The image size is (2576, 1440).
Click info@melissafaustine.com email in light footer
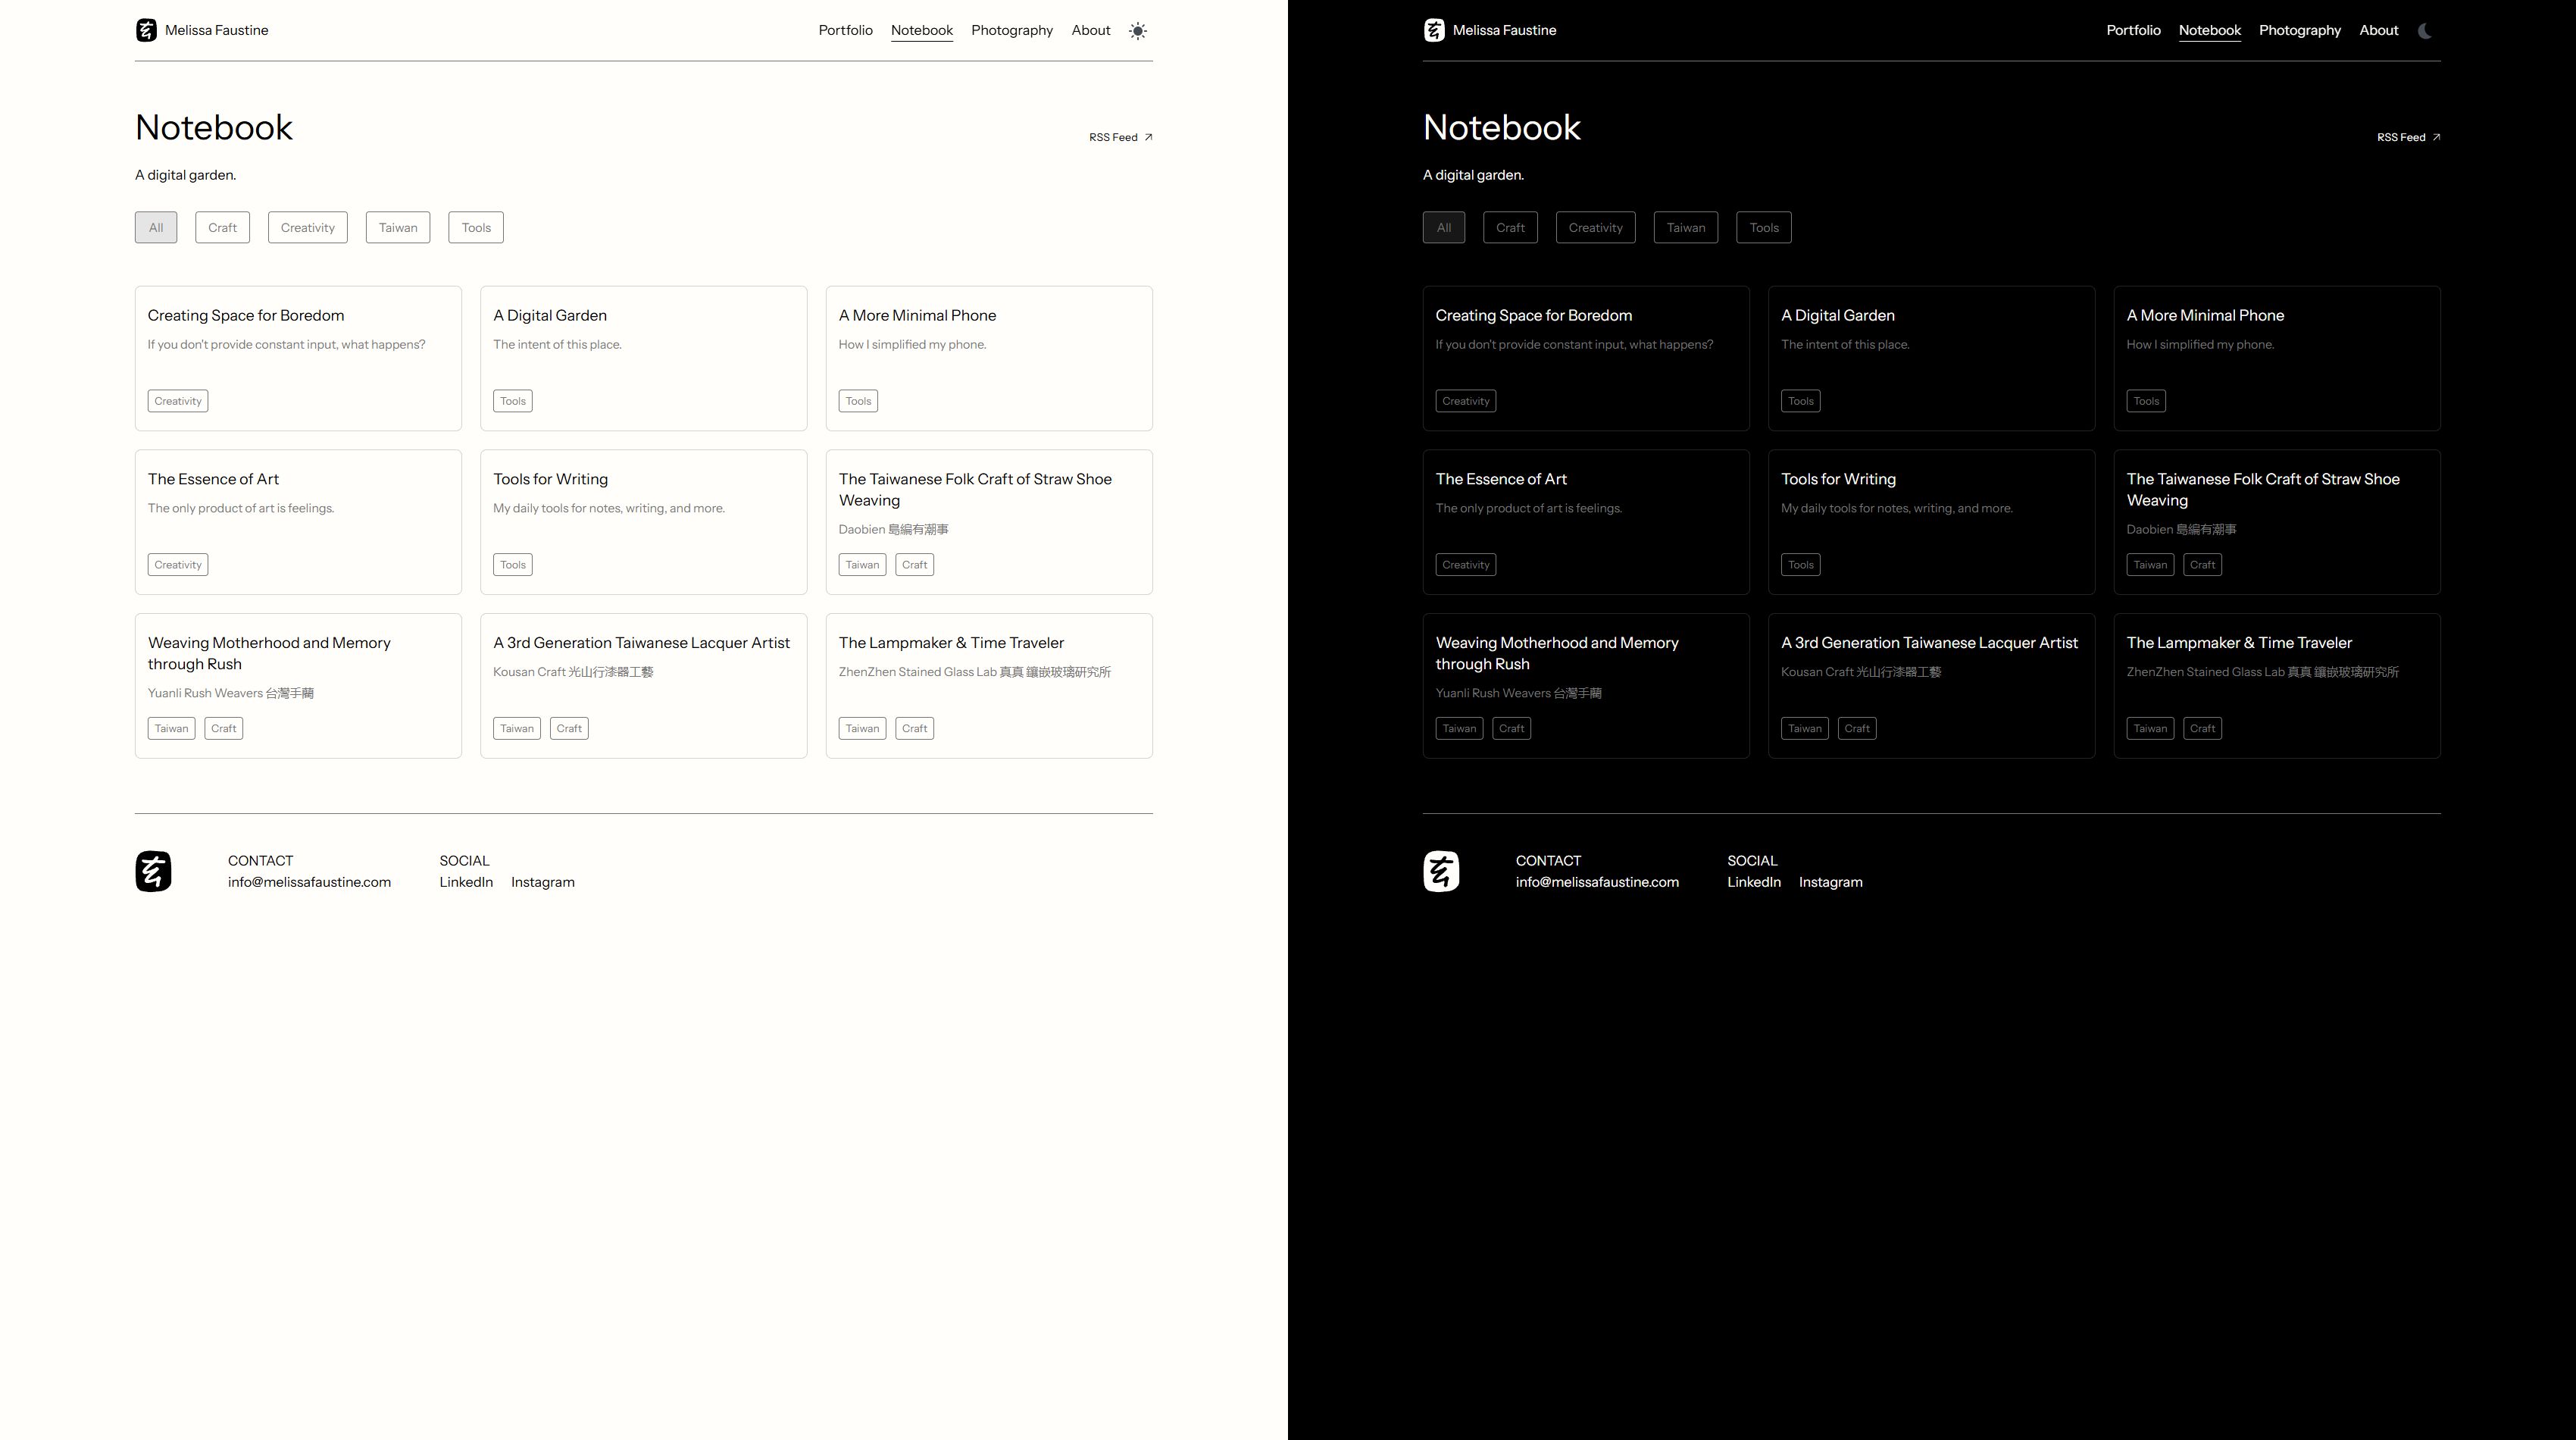(x=309, y=882)
